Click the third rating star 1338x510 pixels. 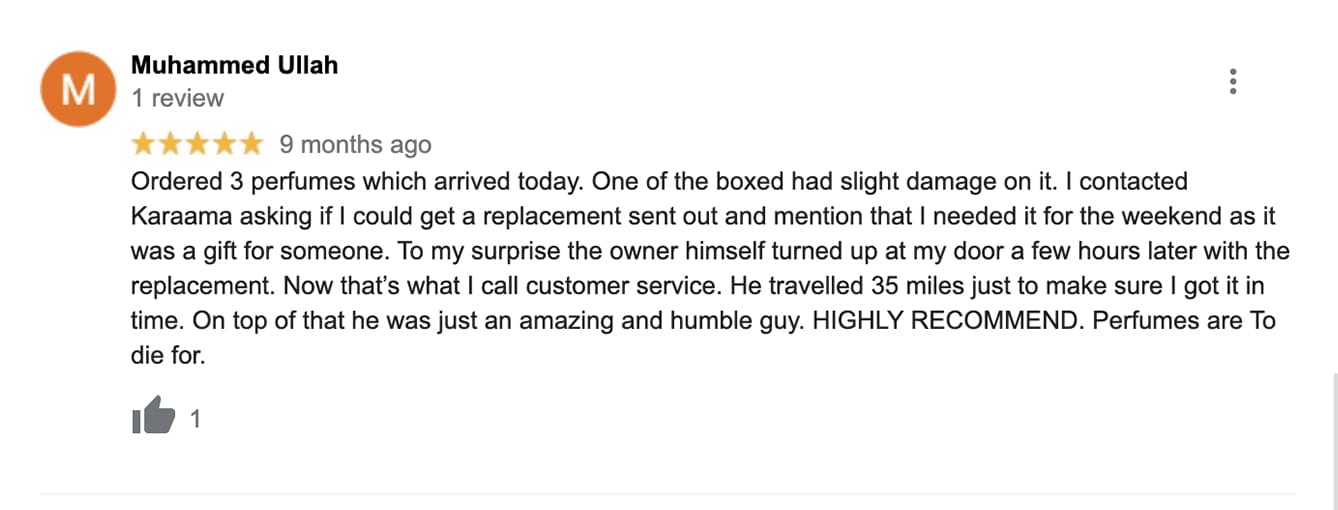coord(197,144)
